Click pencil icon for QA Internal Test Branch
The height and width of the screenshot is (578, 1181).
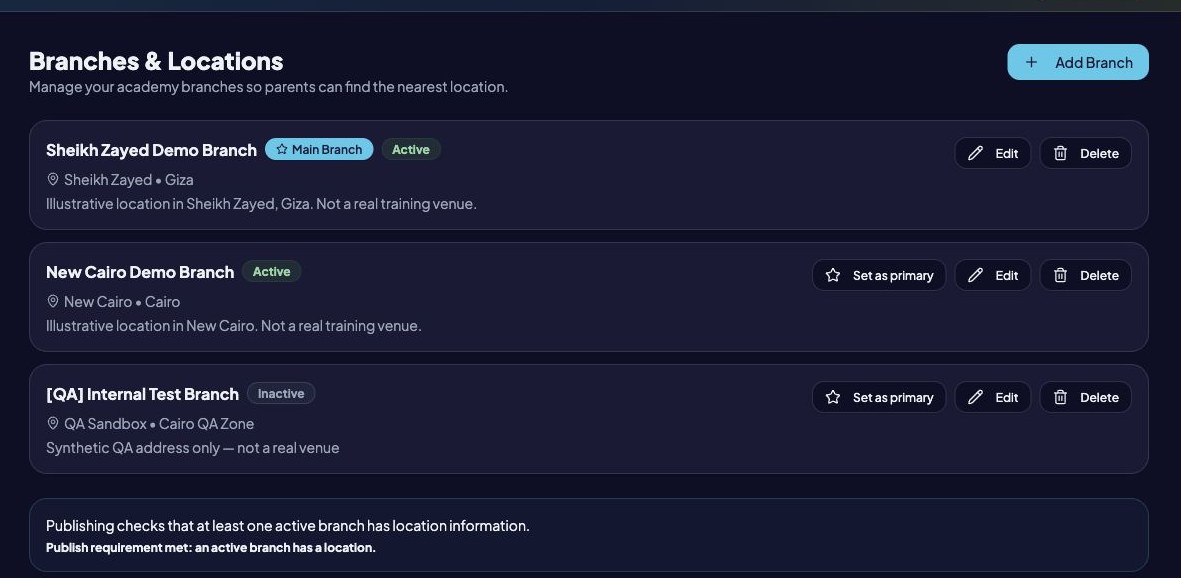pyautogui.click(x=975, y=397)
